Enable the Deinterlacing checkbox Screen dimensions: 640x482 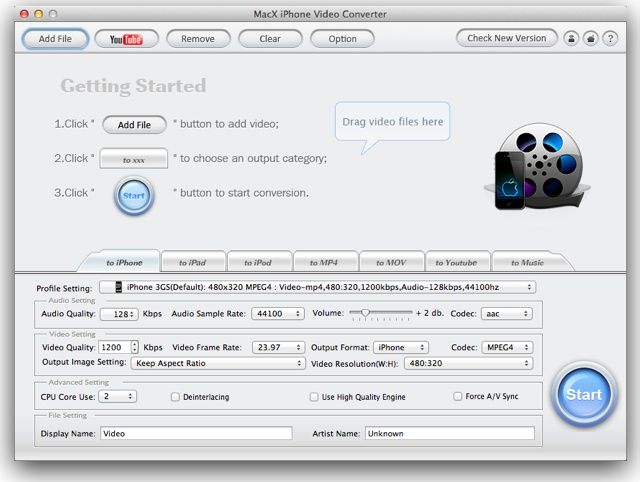[x=175, y=397]
